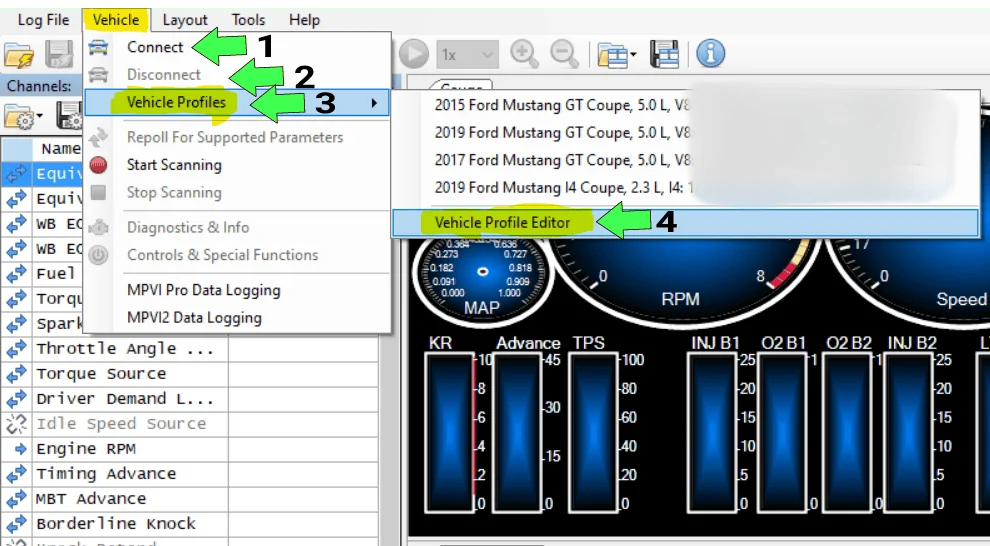Click the red Start Scanning record icon
The width and height of the screenshot is (990, 546).
pos(98,165)
